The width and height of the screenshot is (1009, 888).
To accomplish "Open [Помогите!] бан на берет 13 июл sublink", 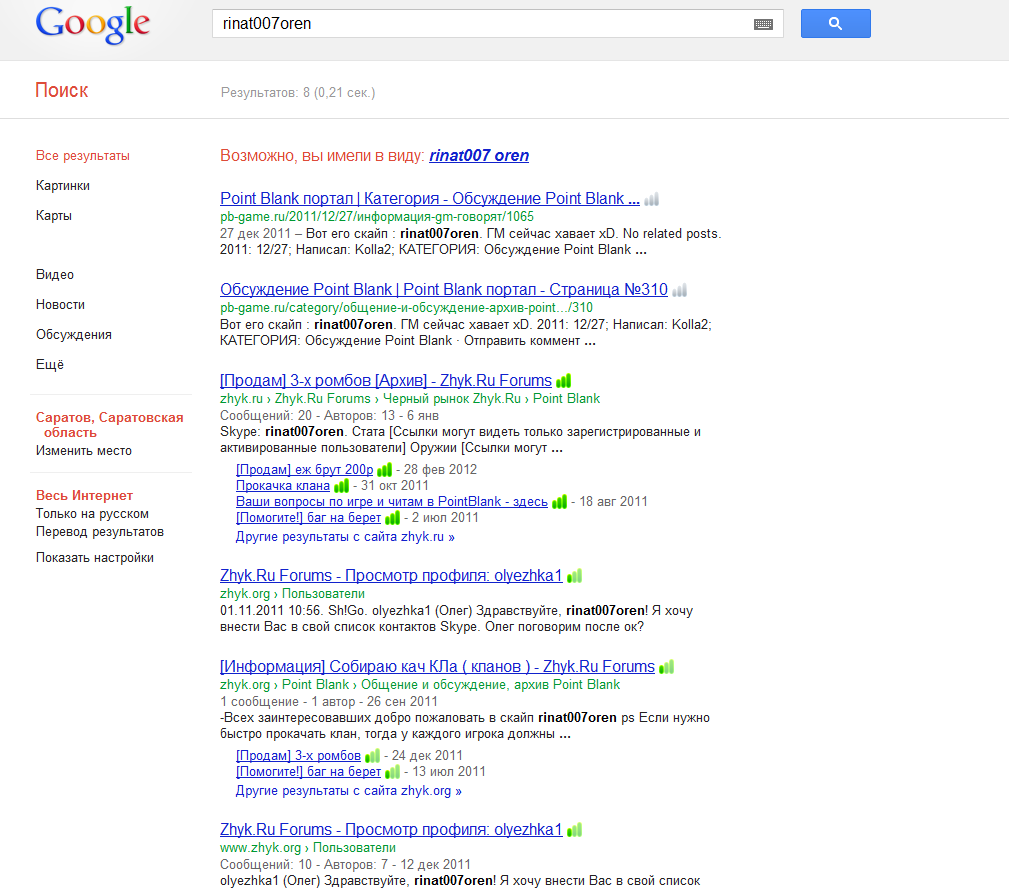I will click(x=308, y=772).
